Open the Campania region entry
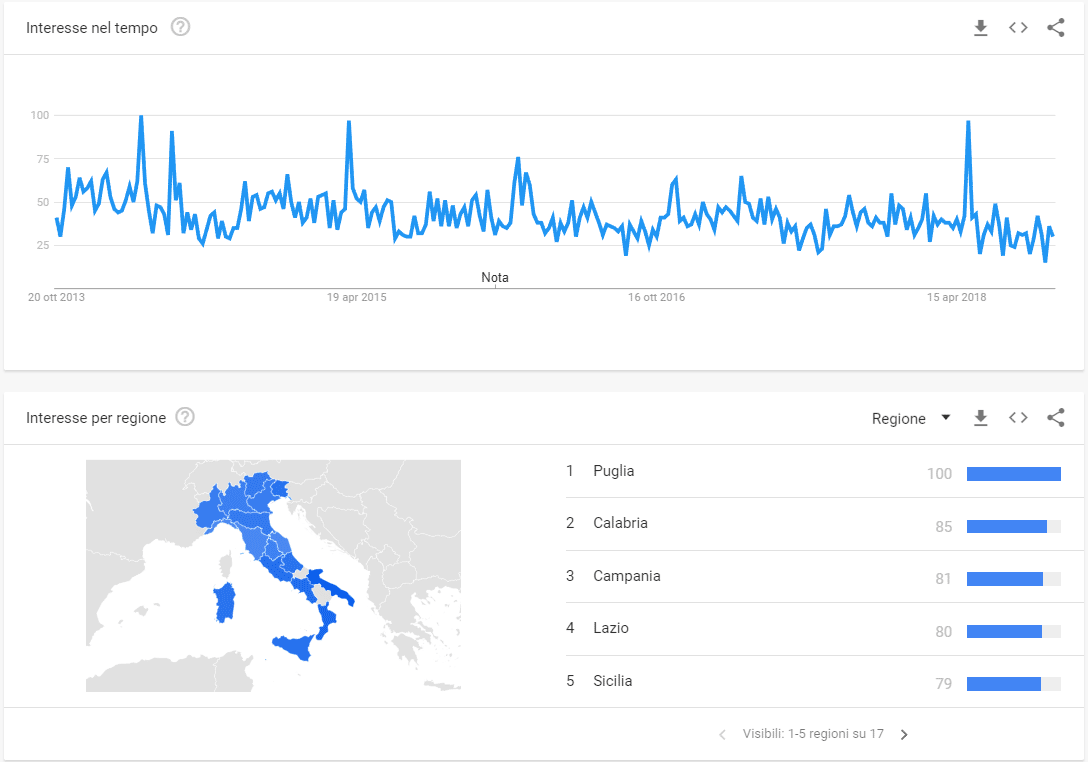This screenshot has height=762, width=1088. (626, 576)
